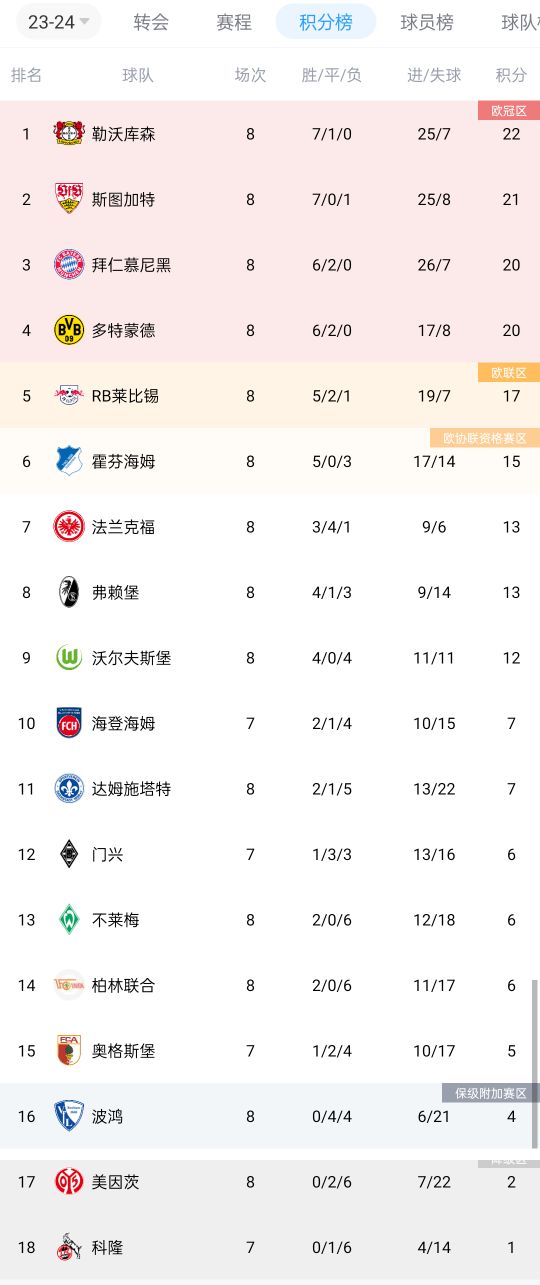This screenshot has height=1285, width=540.
Task: Tap the 多特蒙德 BVB logo
Action: (x=69, y=330)
